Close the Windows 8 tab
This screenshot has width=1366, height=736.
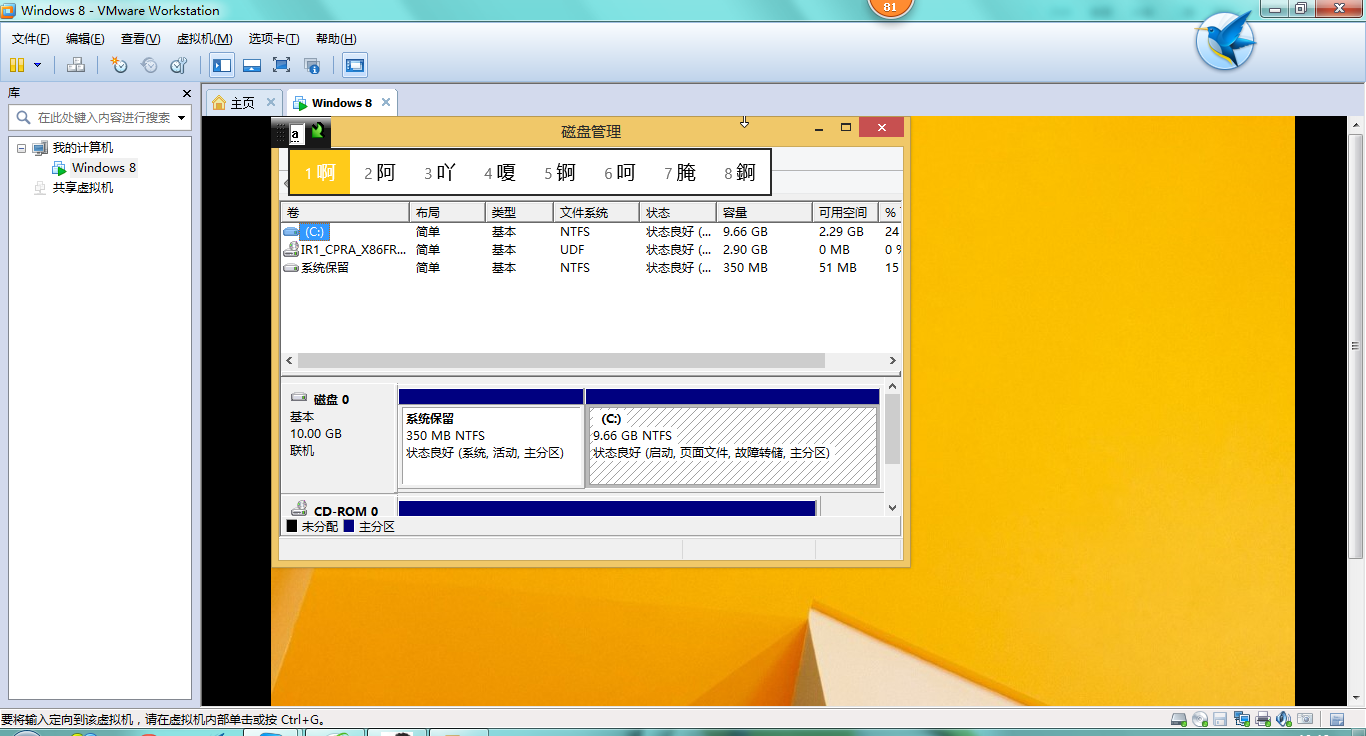pyautogui.click(x=386, y=103)
